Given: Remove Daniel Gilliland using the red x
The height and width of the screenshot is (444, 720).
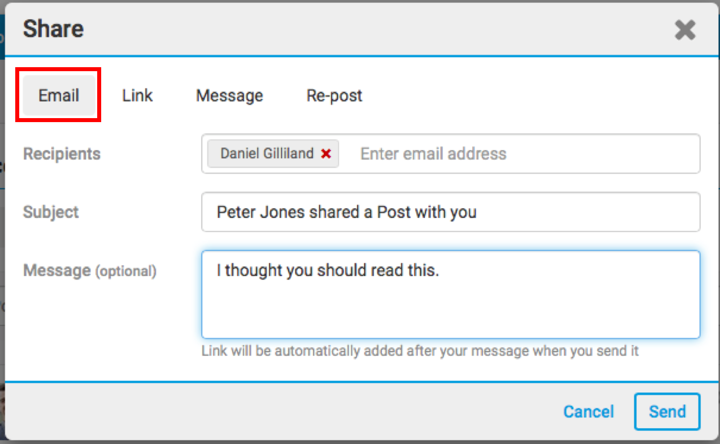Looking at the screenshot, I should click(x=326, y=154).
